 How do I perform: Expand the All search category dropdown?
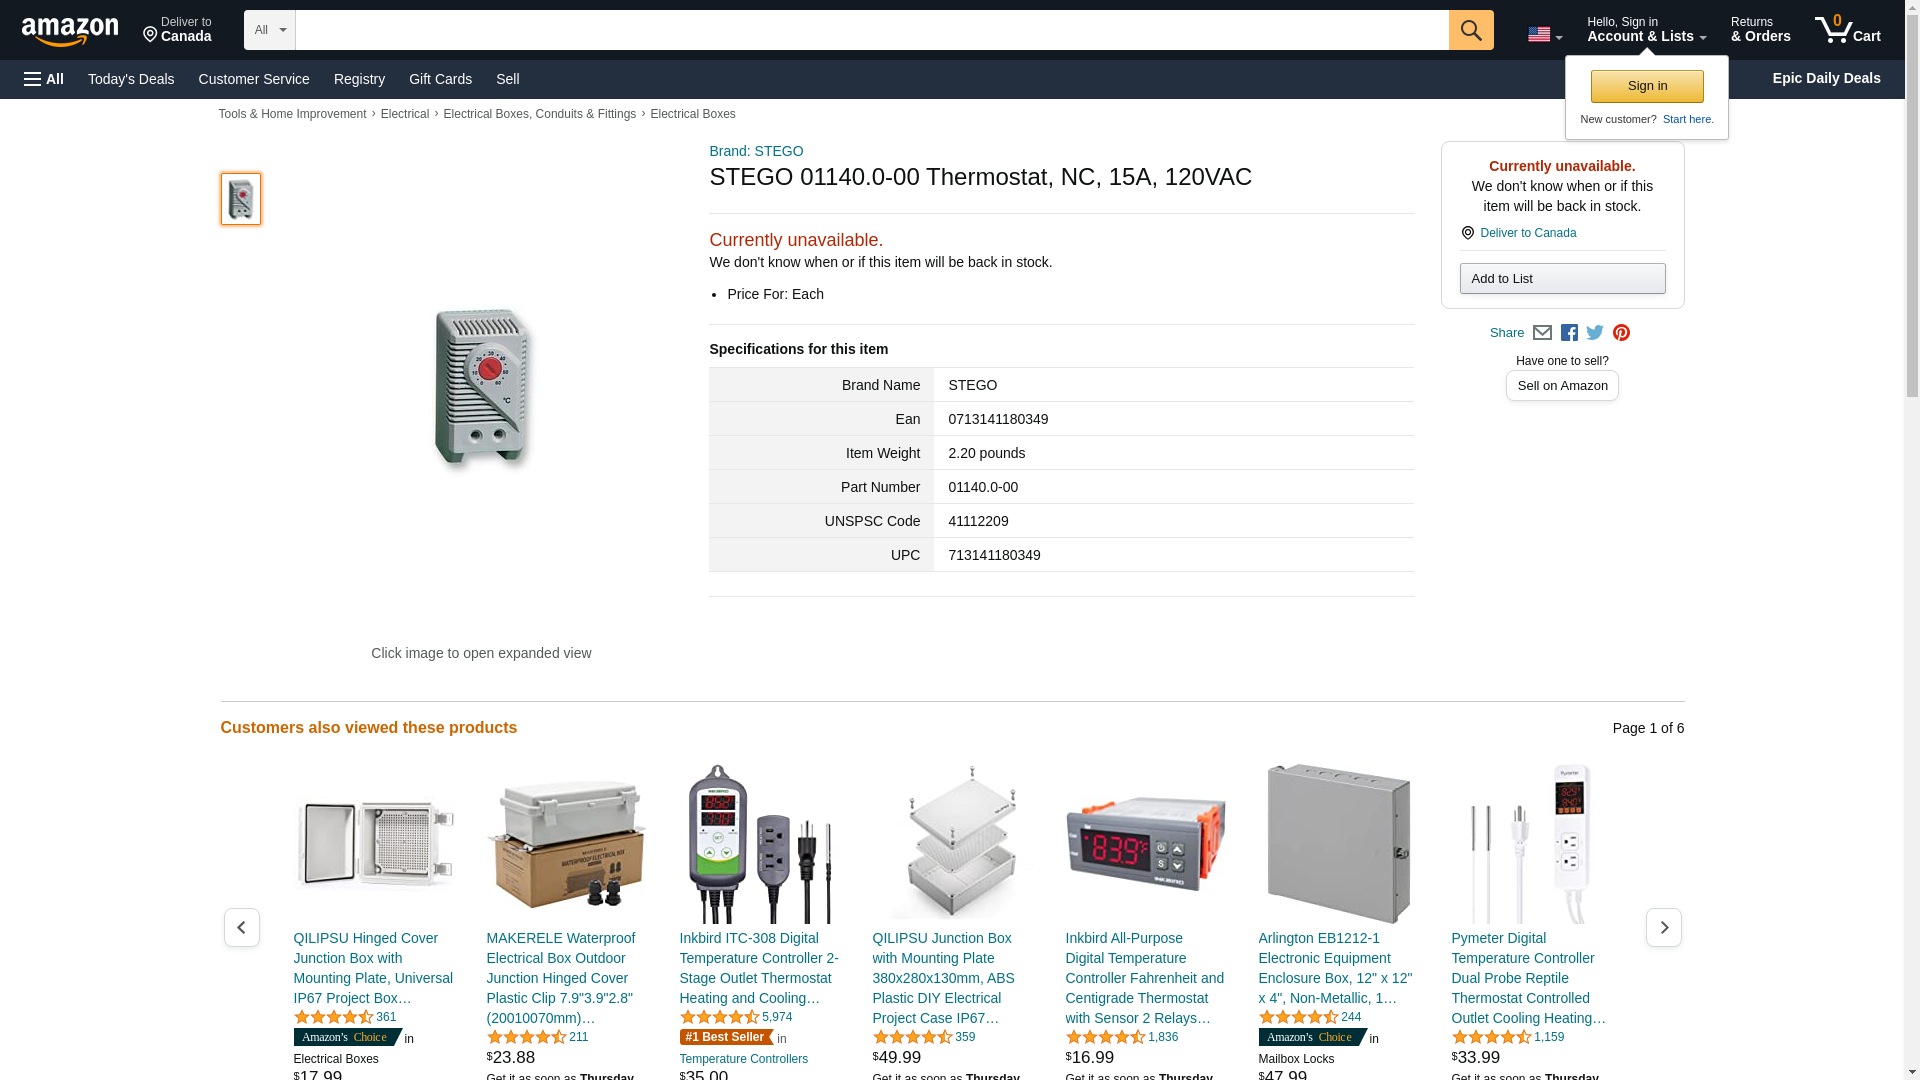click(270, 30)
